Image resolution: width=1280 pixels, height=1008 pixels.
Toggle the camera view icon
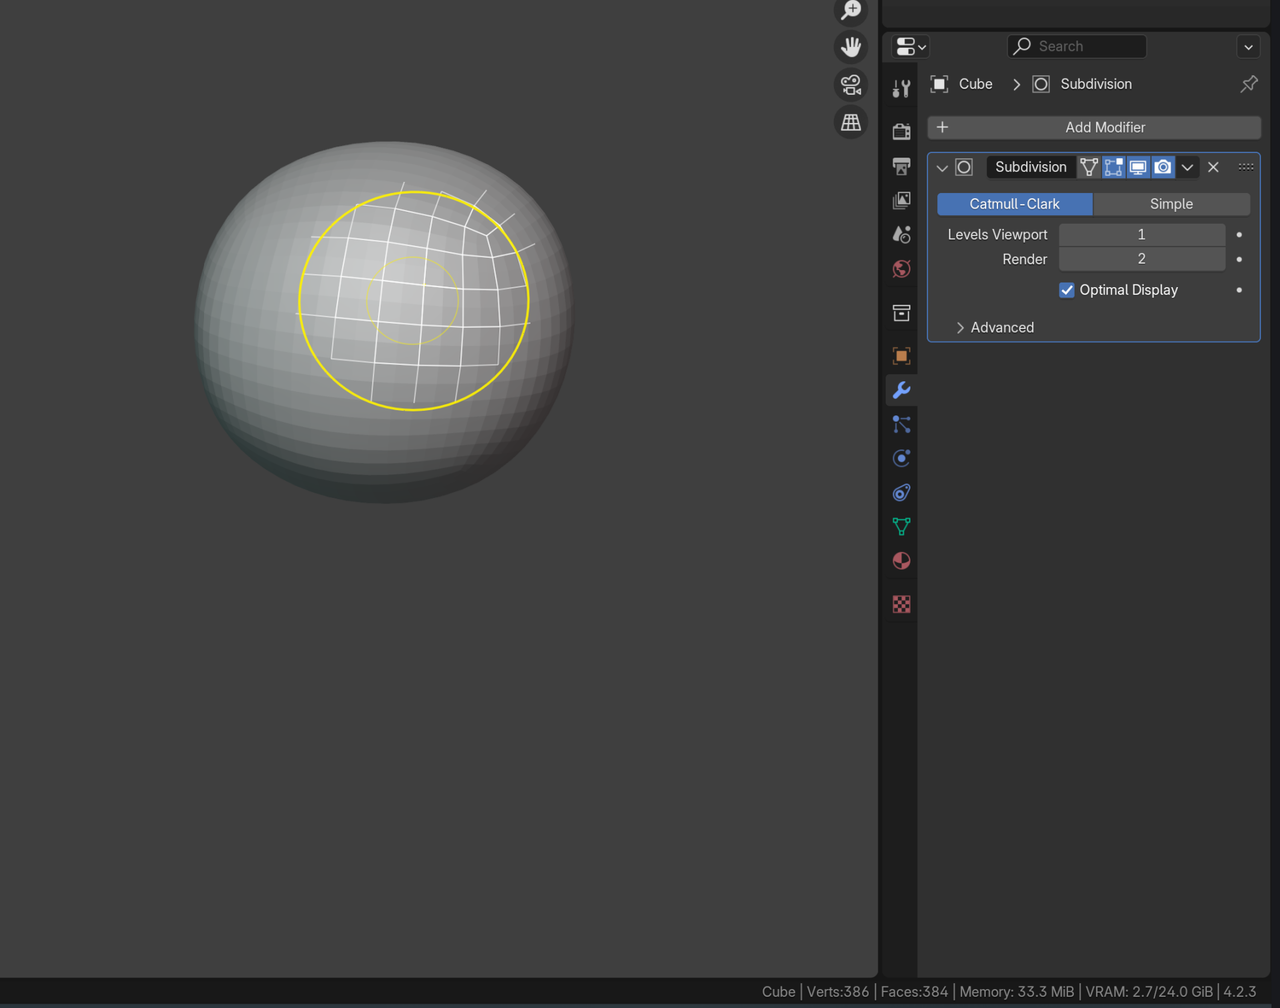(850, 85)
